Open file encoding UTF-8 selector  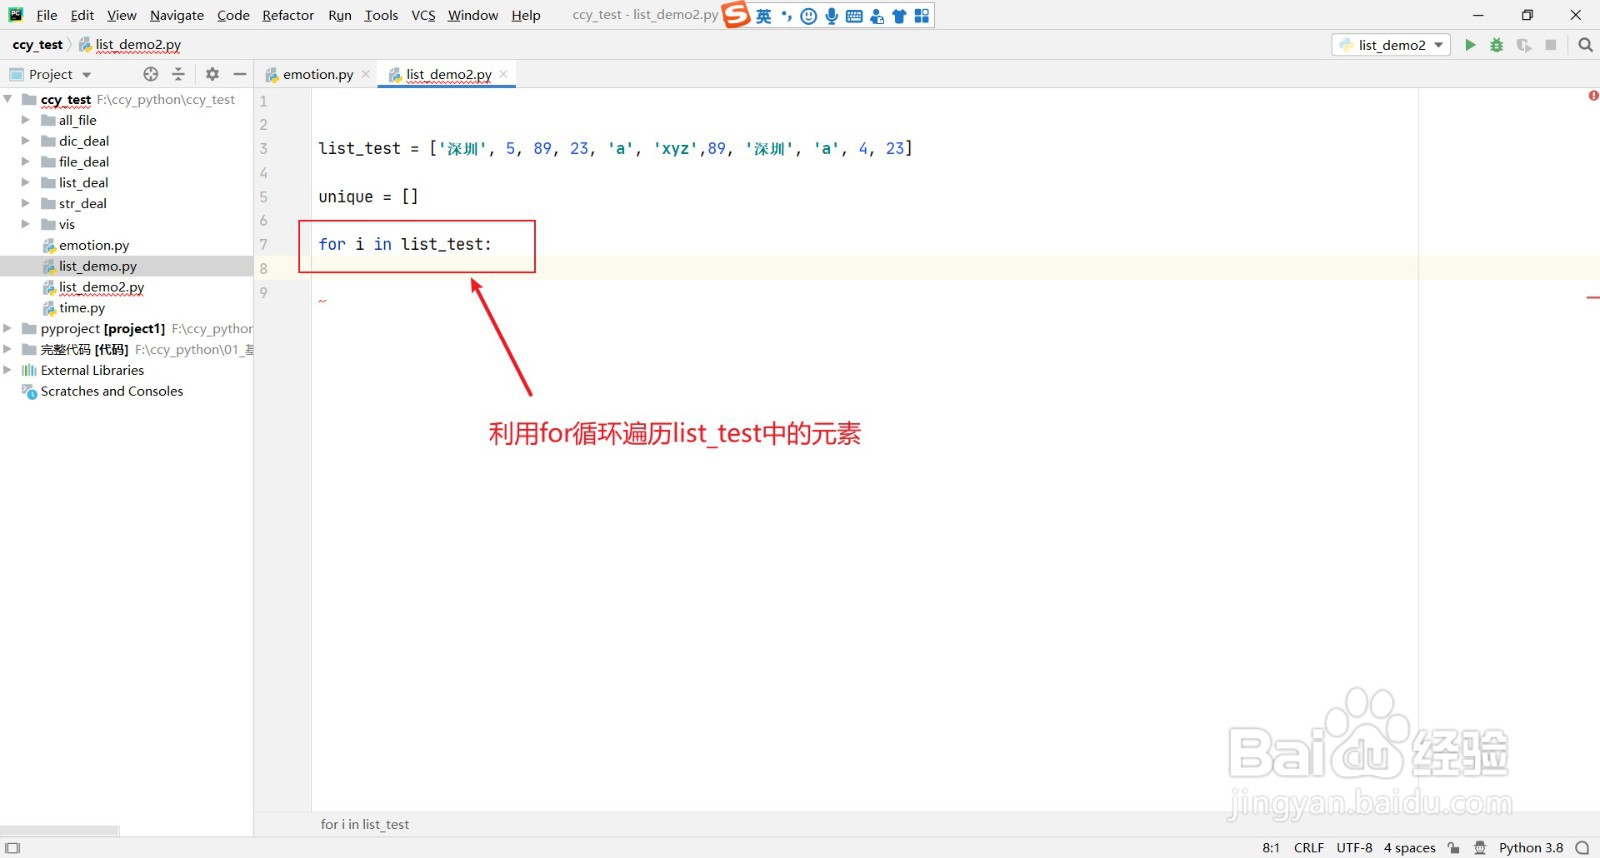tap(1354, 848)
